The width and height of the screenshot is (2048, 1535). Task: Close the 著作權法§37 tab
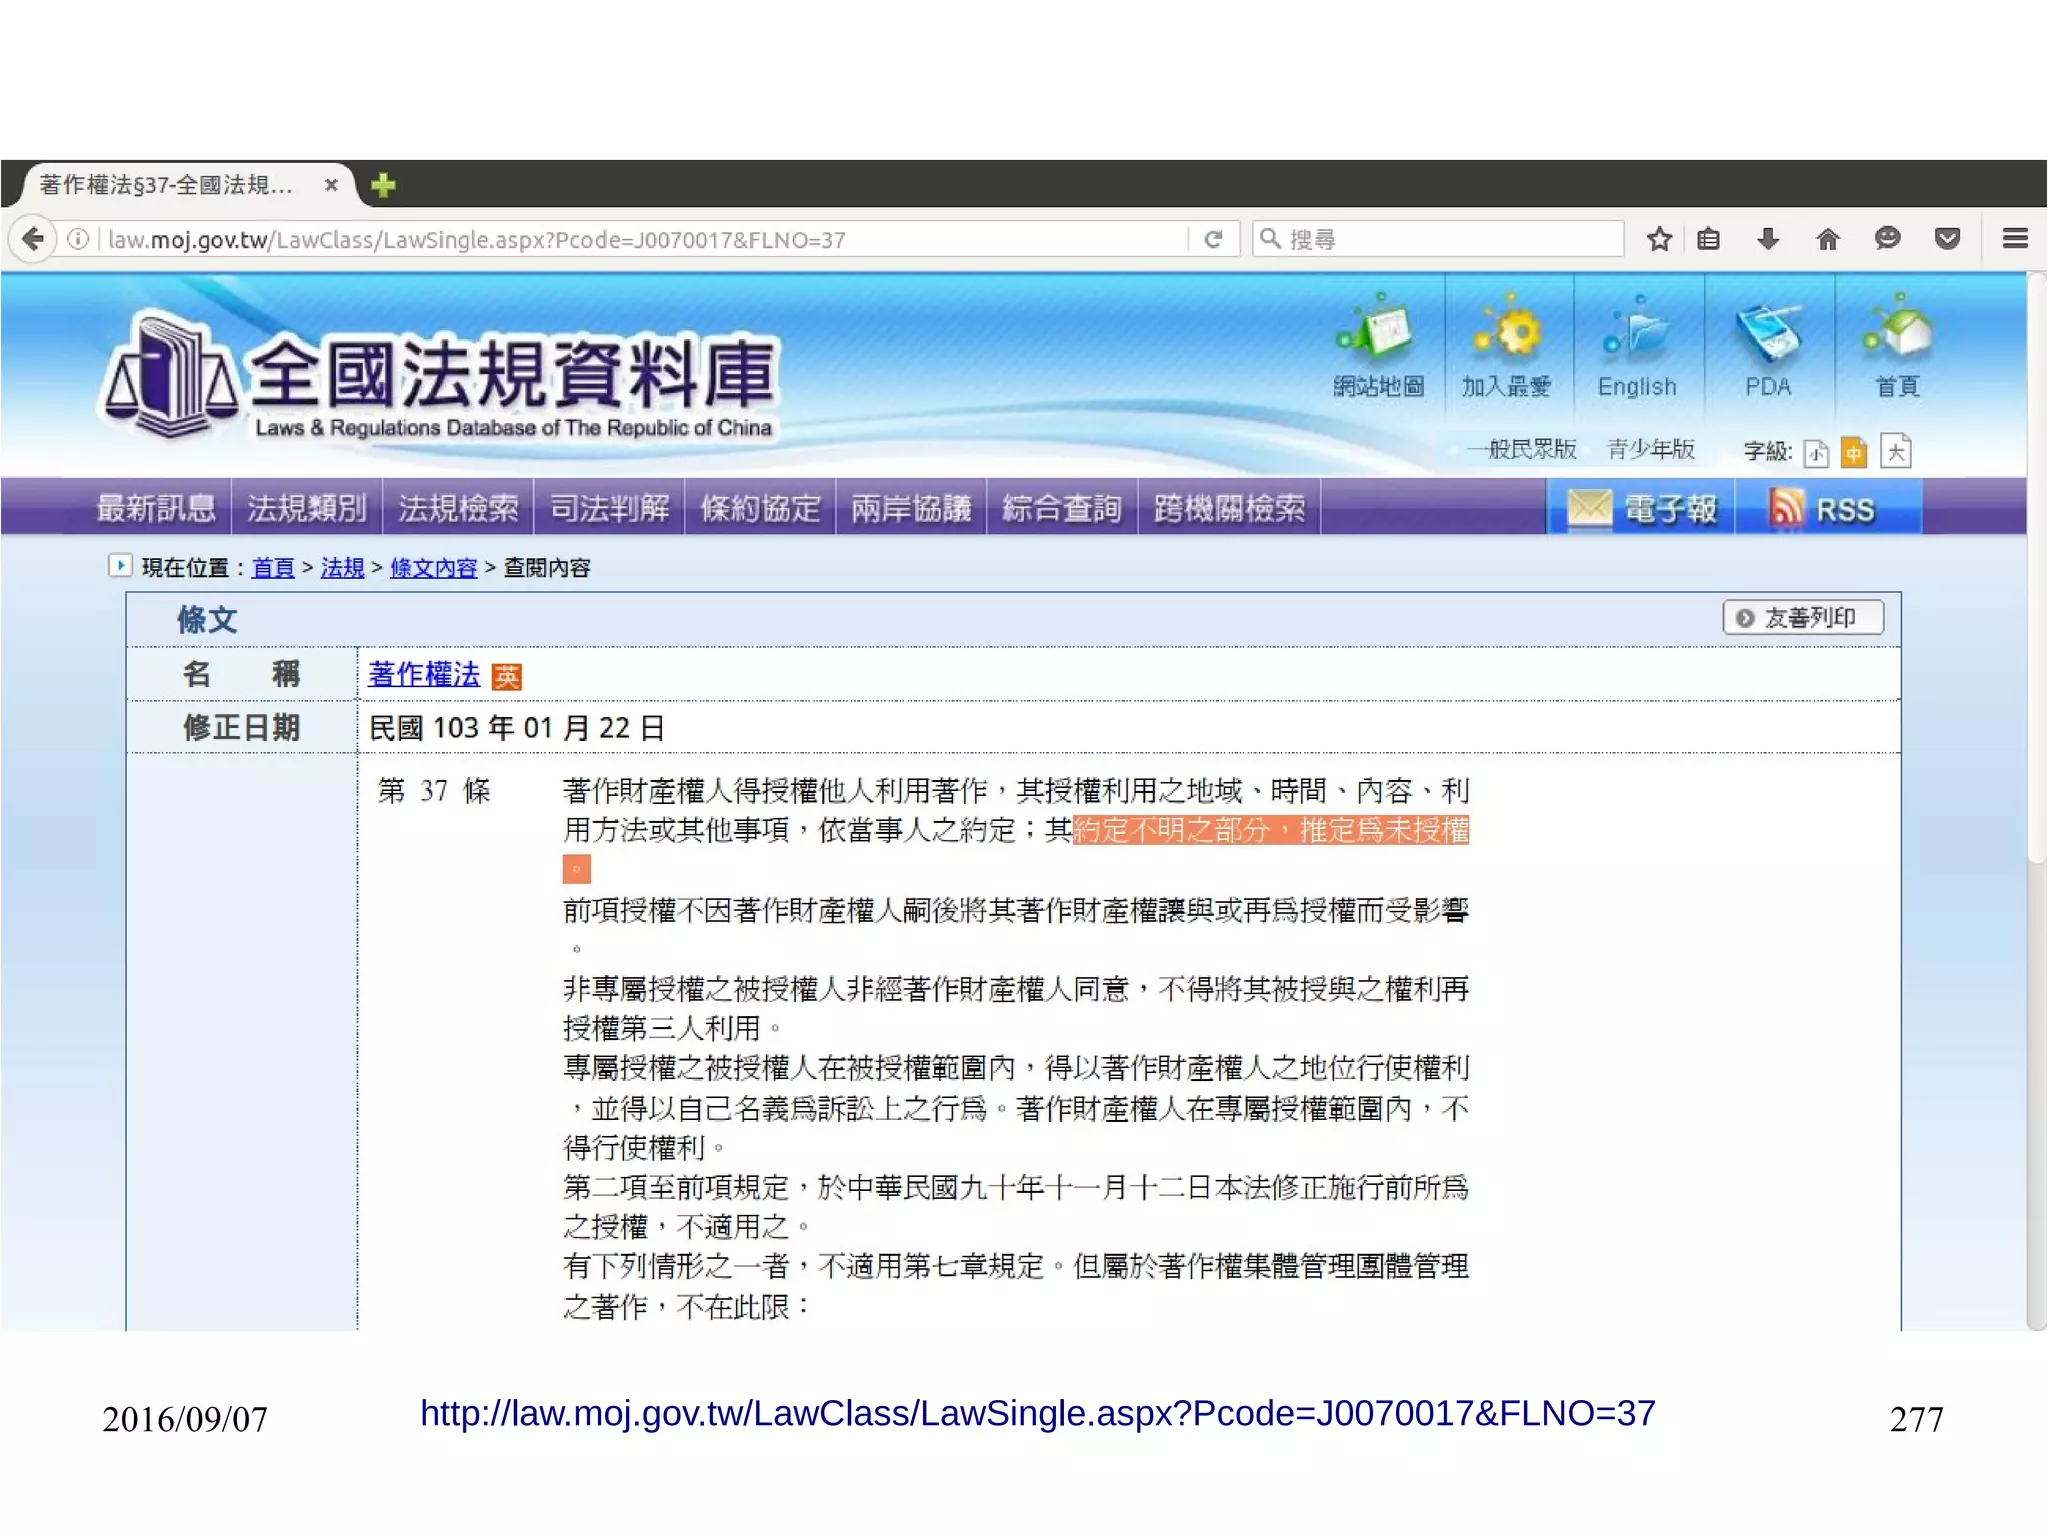331,185
